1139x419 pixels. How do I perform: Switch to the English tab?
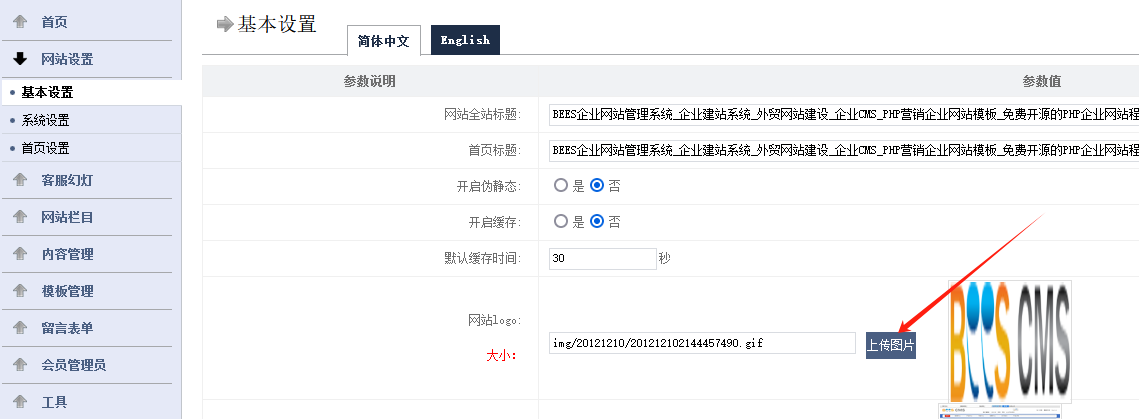click(465, 40)
